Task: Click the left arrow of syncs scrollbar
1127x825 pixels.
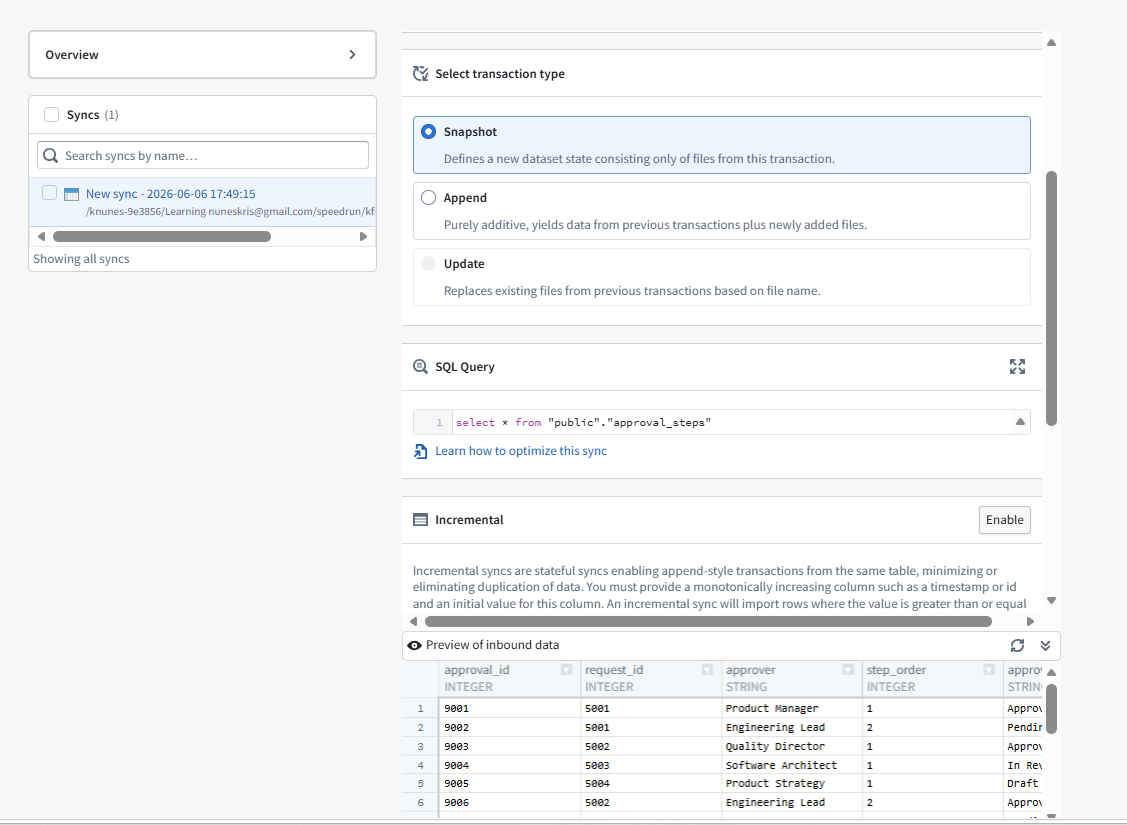Action: (41, 236)
